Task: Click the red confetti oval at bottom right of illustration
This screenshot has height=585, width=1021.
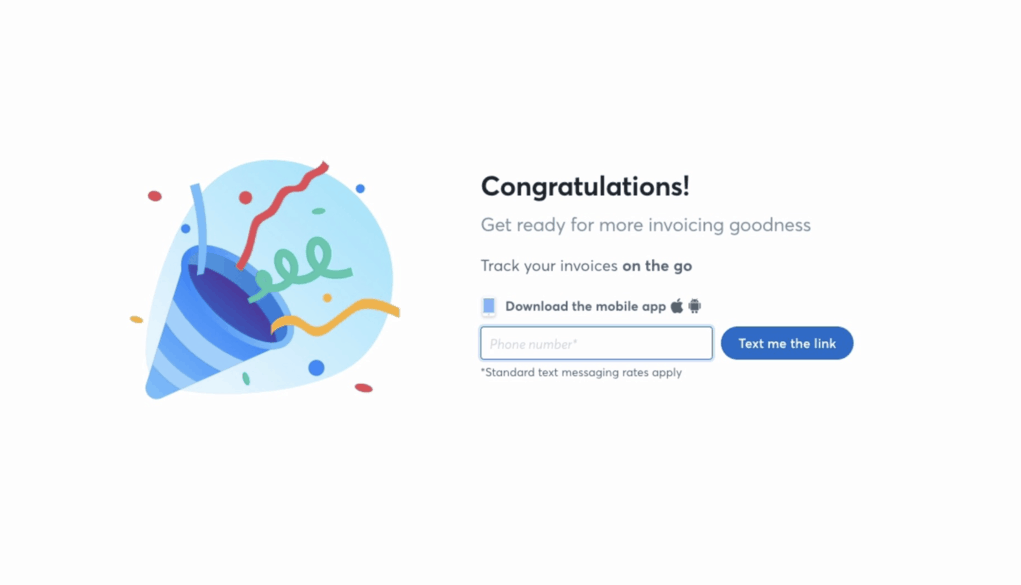Action: (363, 388)
